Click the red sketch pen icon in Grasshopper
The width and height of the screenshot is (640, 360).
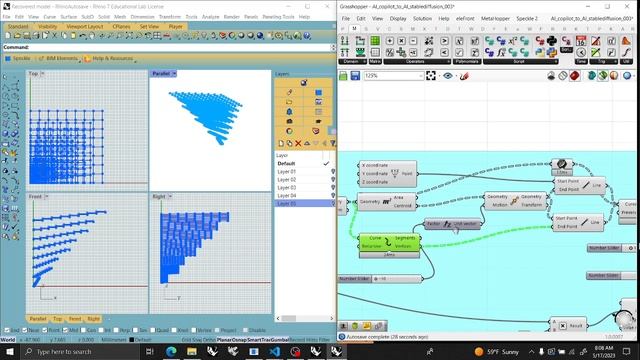(x=464, y=76)
